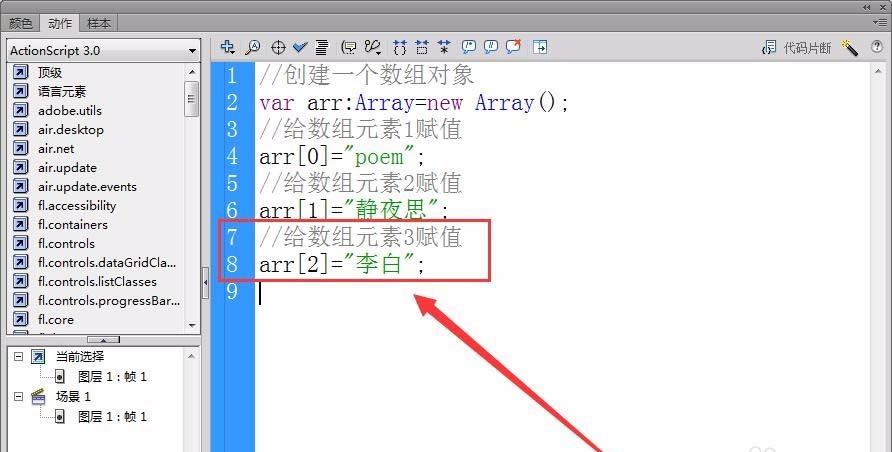Open the panel options menu in top right

[x=879, y=22]
